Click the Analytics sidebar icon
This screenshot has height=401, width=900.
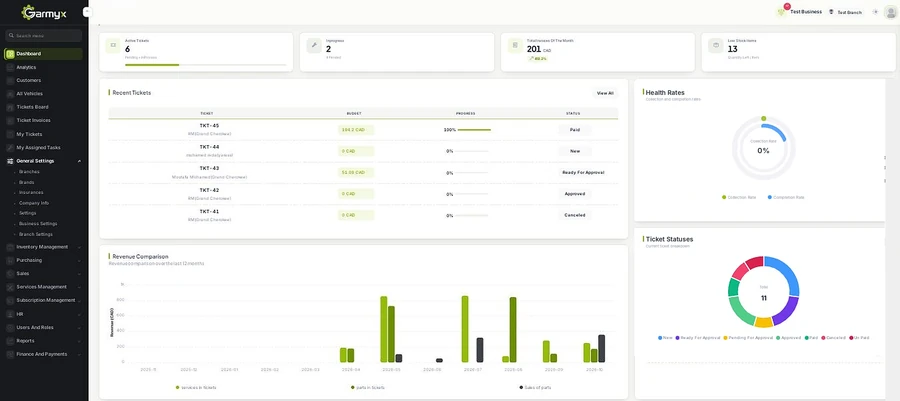tap(10, 67)
